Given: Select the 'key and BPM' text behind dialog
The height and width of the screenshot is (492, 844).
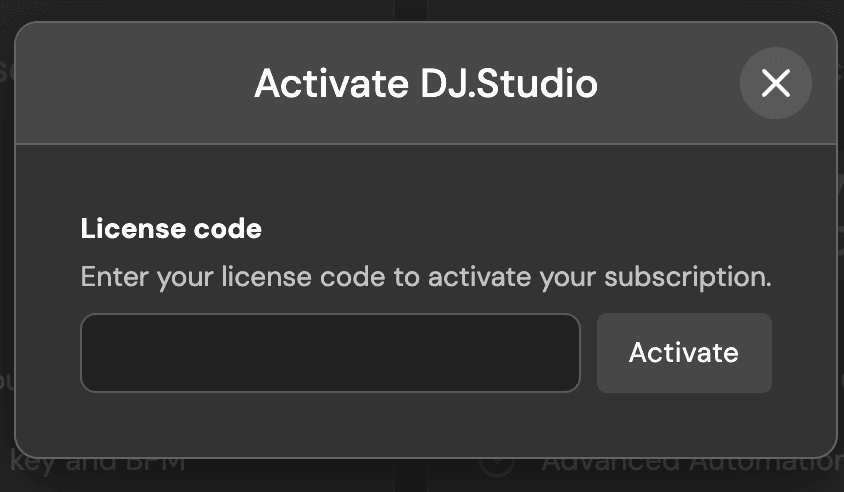Looking at the screenshot, I should coord(97,464).
